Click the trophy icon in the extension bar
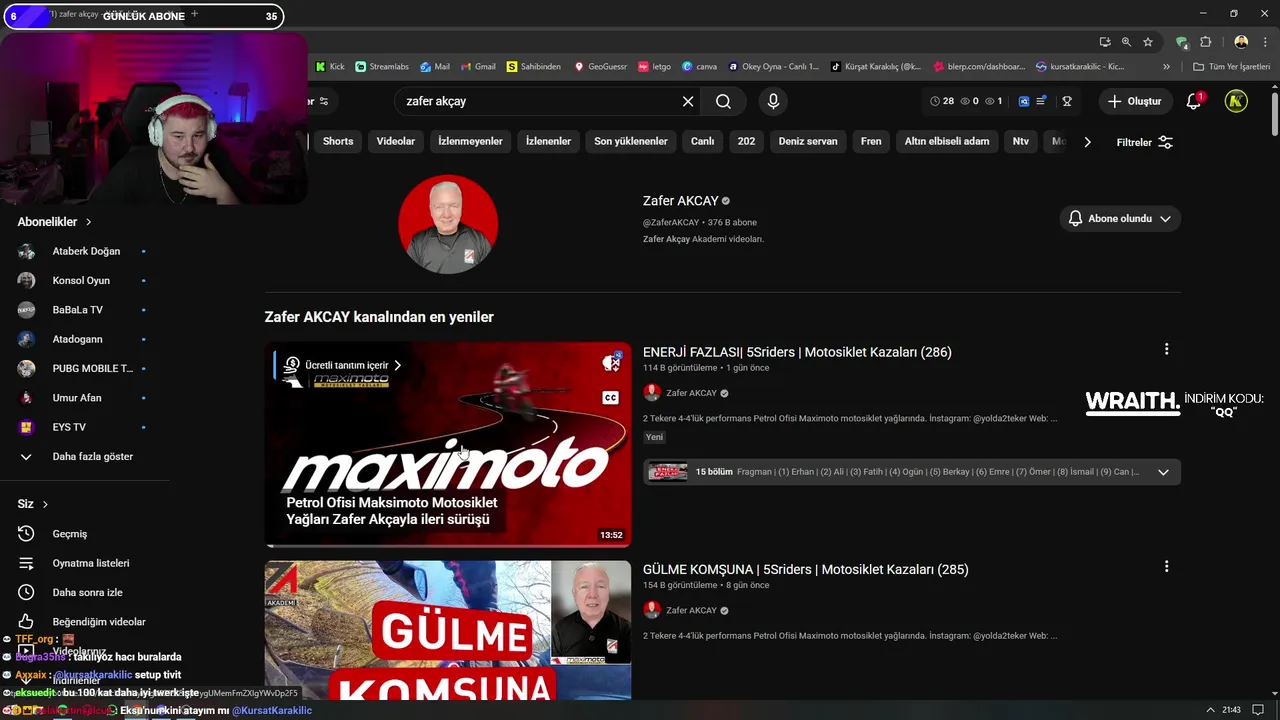 pyautogui.click(x=1067, y=101)
